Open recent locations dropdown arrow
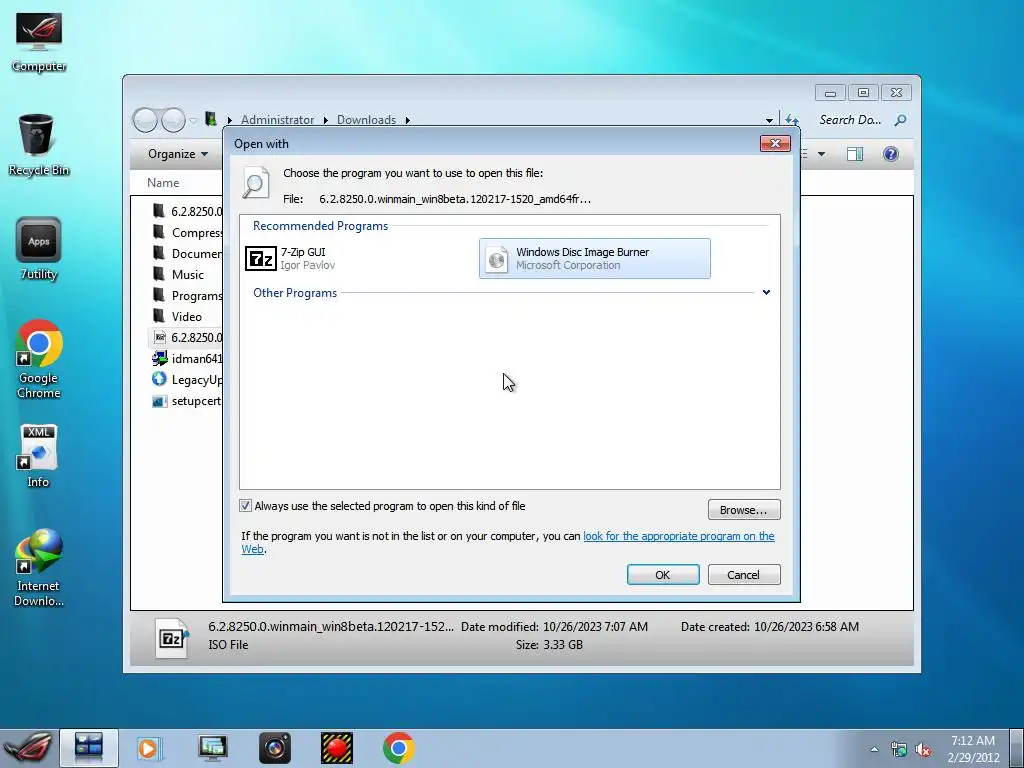 (193, 120)
